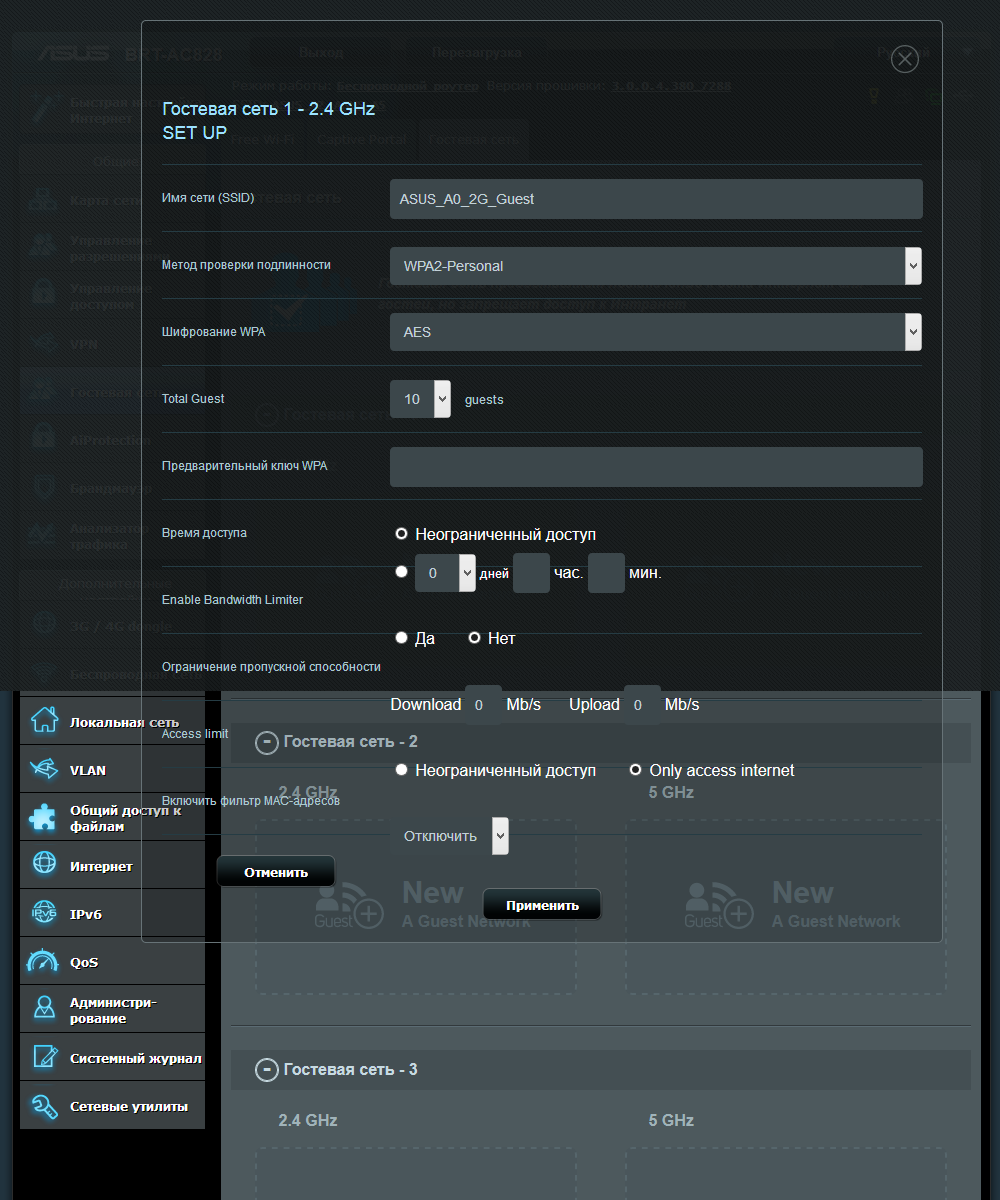Open Общий доступ к файлам puzzle icon
The image size is (1000, 1200).
[x=44, y=817]
